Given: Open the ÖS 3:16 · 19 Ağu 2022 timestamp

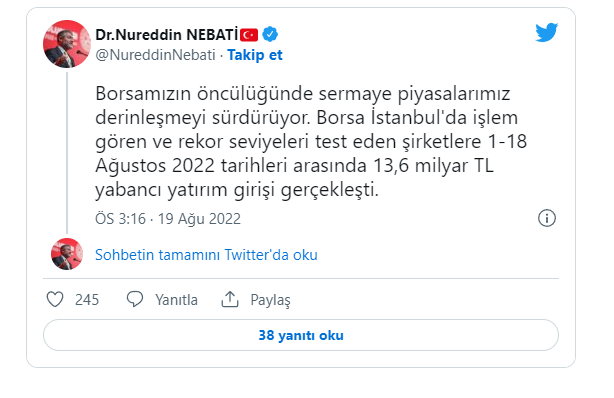Looking at the screenshot, I should click(x=168, y=219).
